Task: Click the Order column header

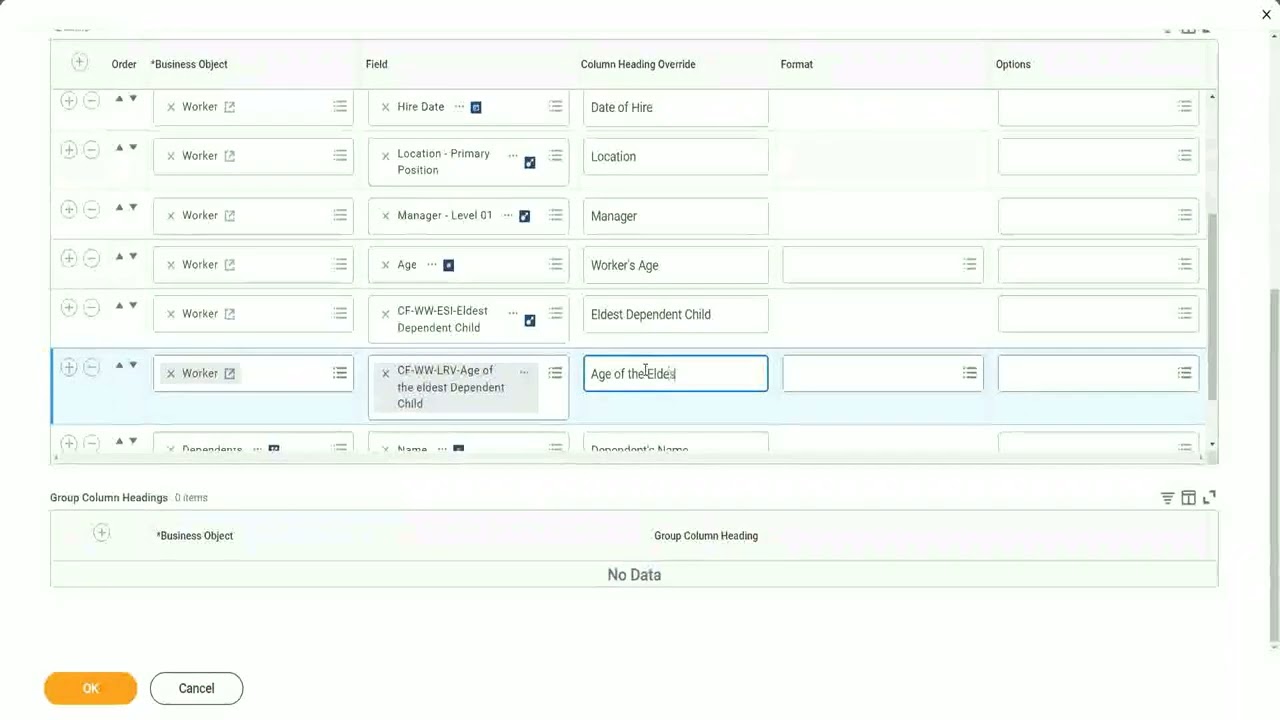Action: (124, 64)
